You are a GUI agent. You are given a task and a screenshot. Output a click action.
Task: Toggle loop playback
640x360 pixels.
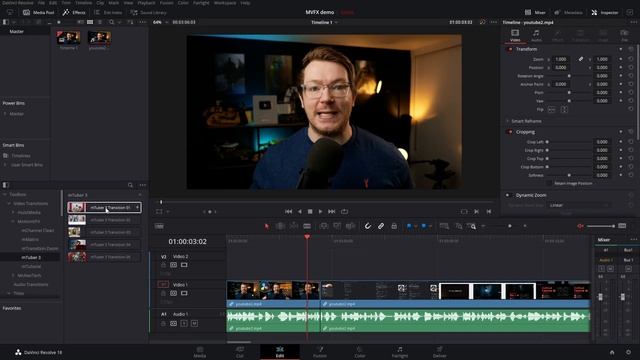click(x=344, y=211)
